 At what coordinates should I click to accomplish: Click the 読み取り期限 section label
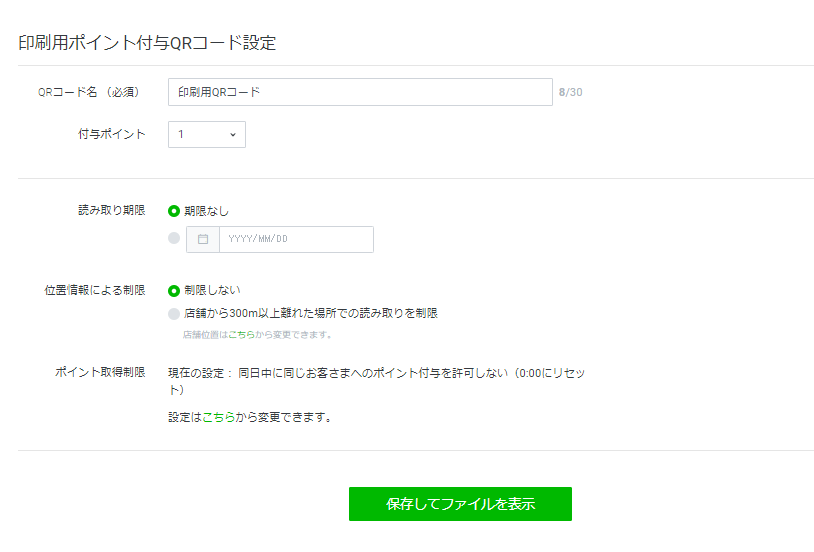click(x=111, y=210)
